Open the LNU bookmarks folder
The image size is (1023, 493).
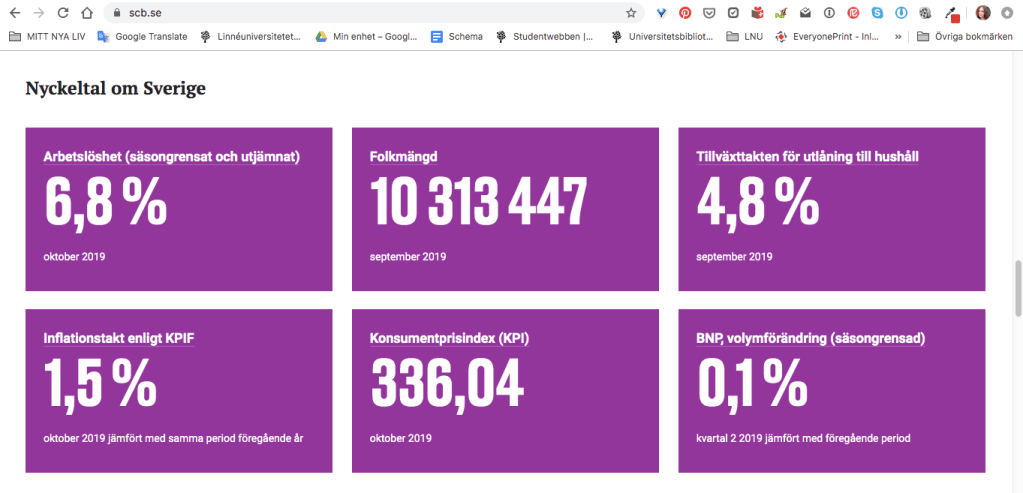(745, 37)
